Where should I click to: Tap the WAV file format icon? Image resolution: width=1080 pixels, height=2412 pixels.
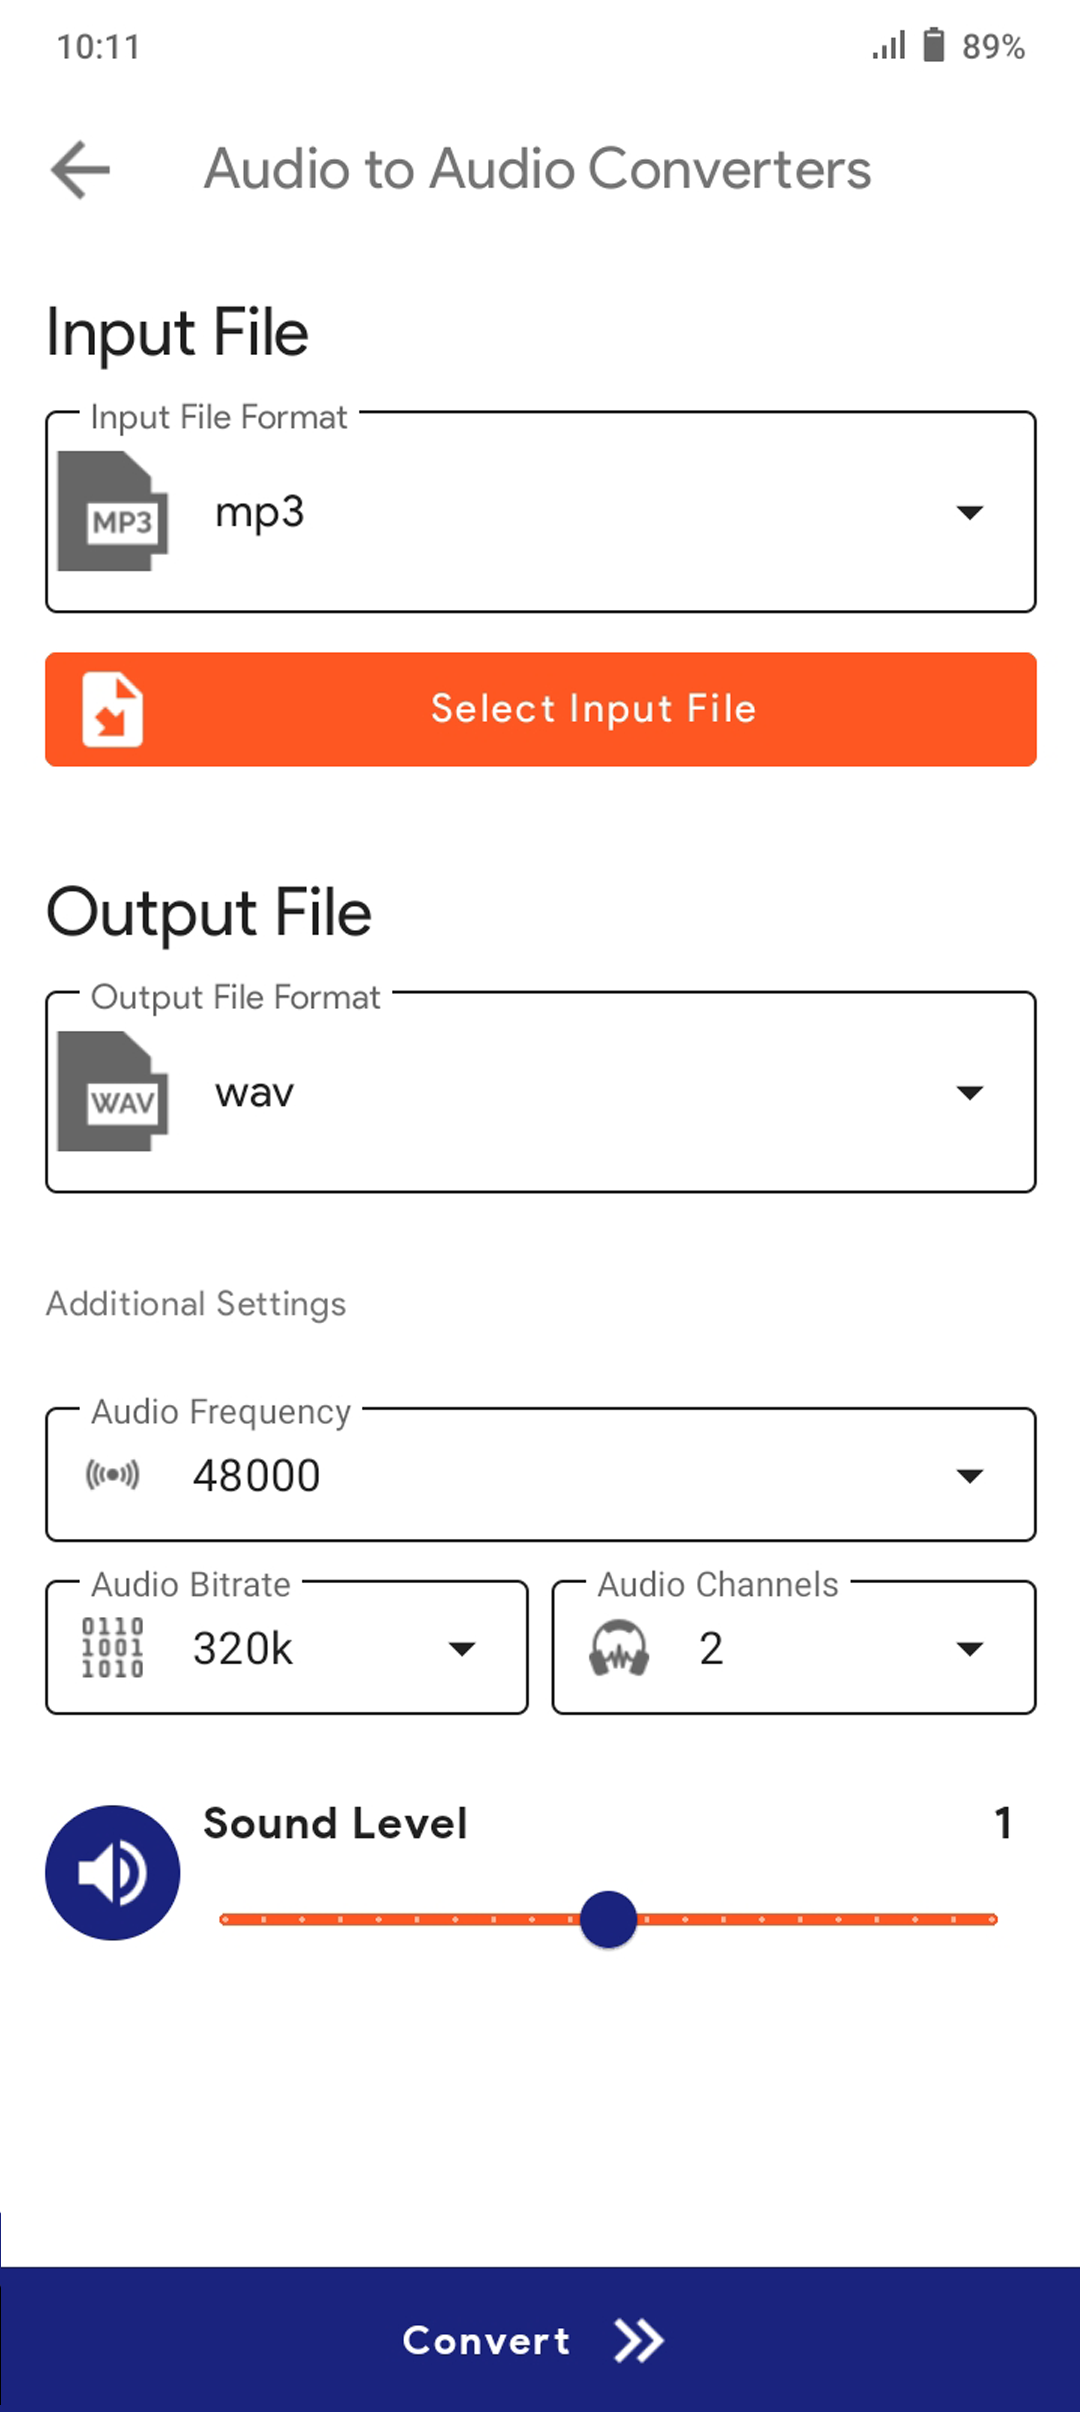112,1091
